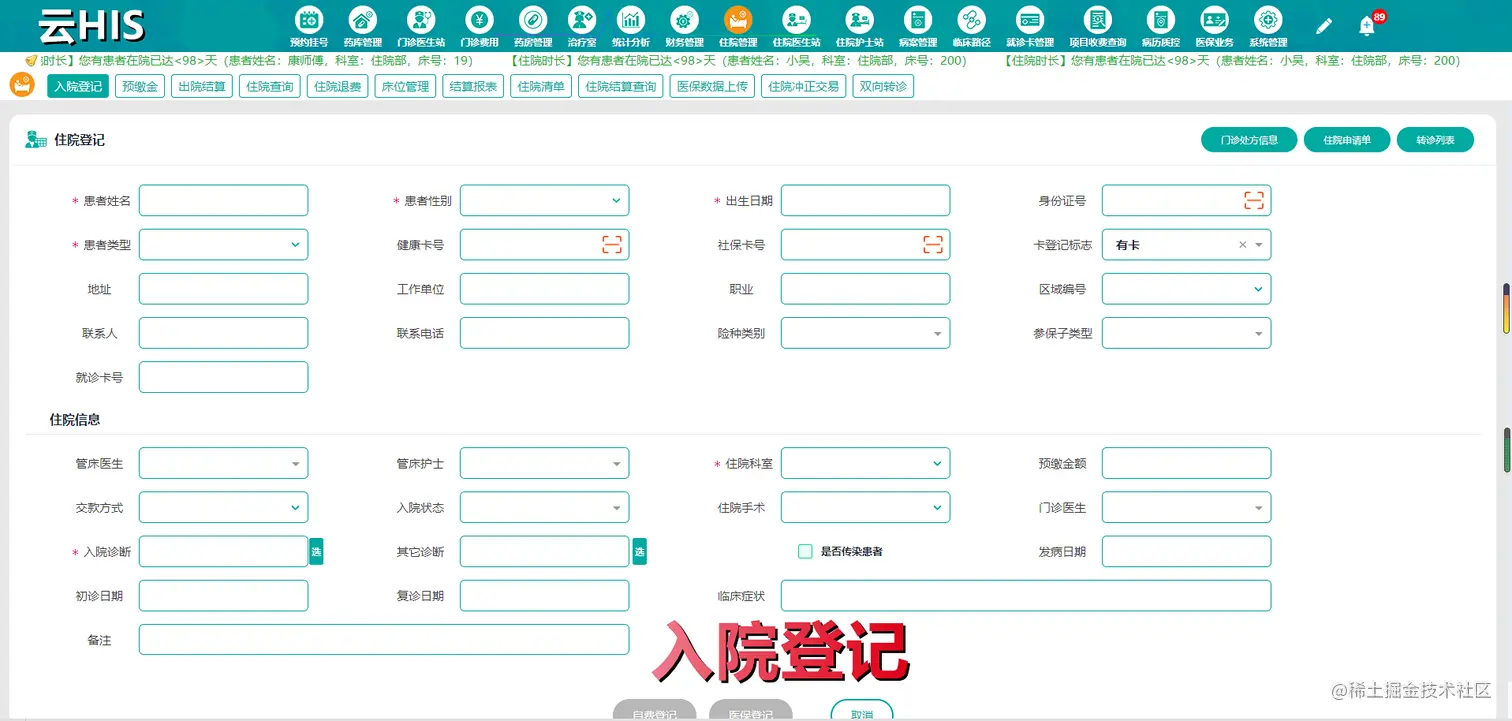Open the 药库管理 module icon
1512x721 pixels.
coord(362,25)
